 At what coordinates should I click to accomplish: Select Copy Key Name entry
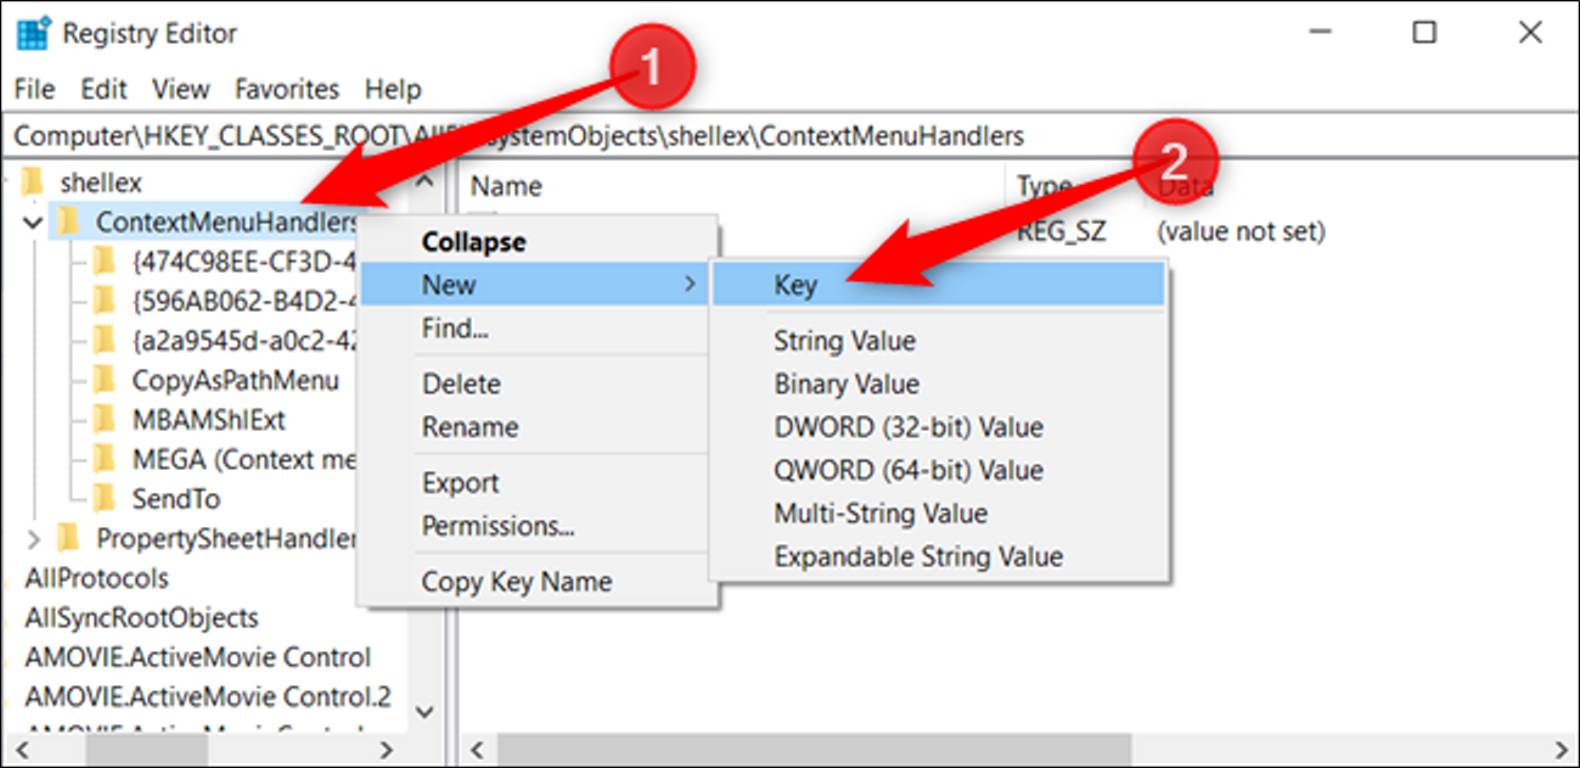coord(516,581)
